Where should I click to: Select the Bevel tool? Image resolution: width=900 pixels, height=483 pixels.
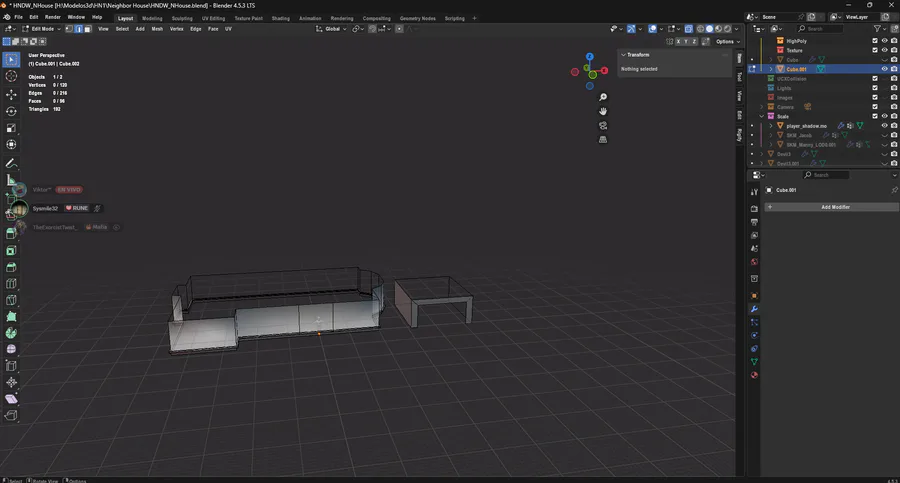[11, 267]
